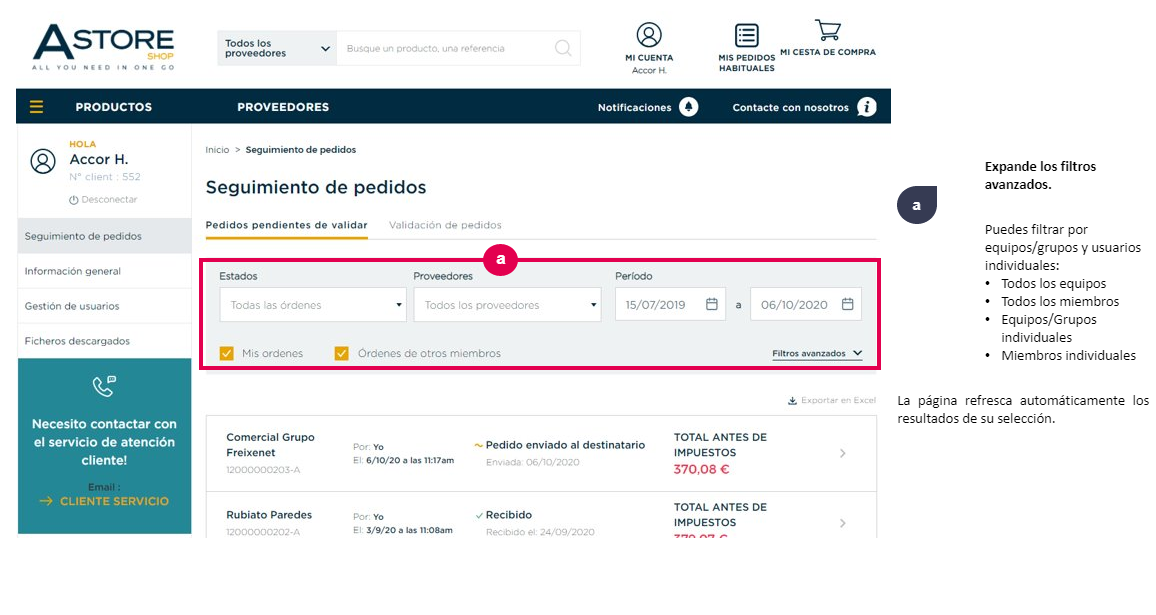Open Mi Cesta de Compra cart icon
The height and width of the screenshot is (615, 1156).
(828, 30)
